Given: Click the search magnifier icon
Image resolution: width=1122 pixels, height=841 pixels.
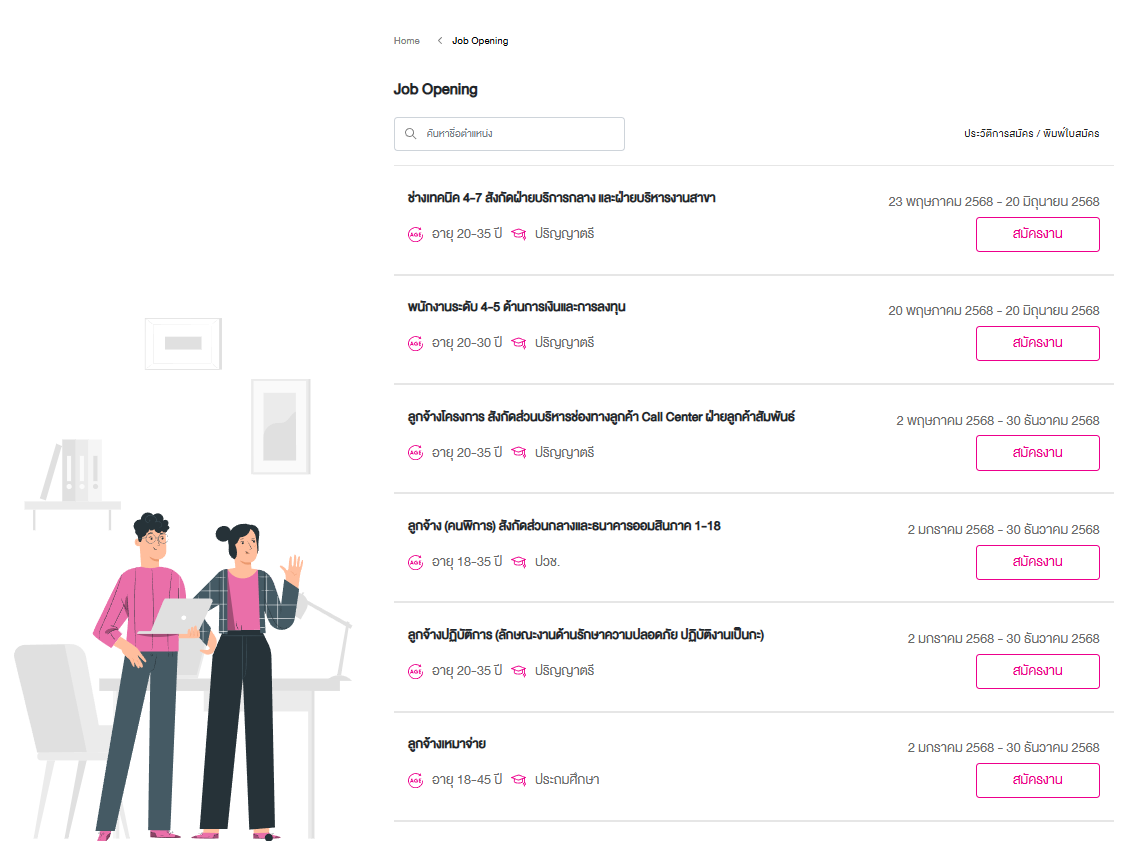Looking at the screenshot, I should coord(411,134).
